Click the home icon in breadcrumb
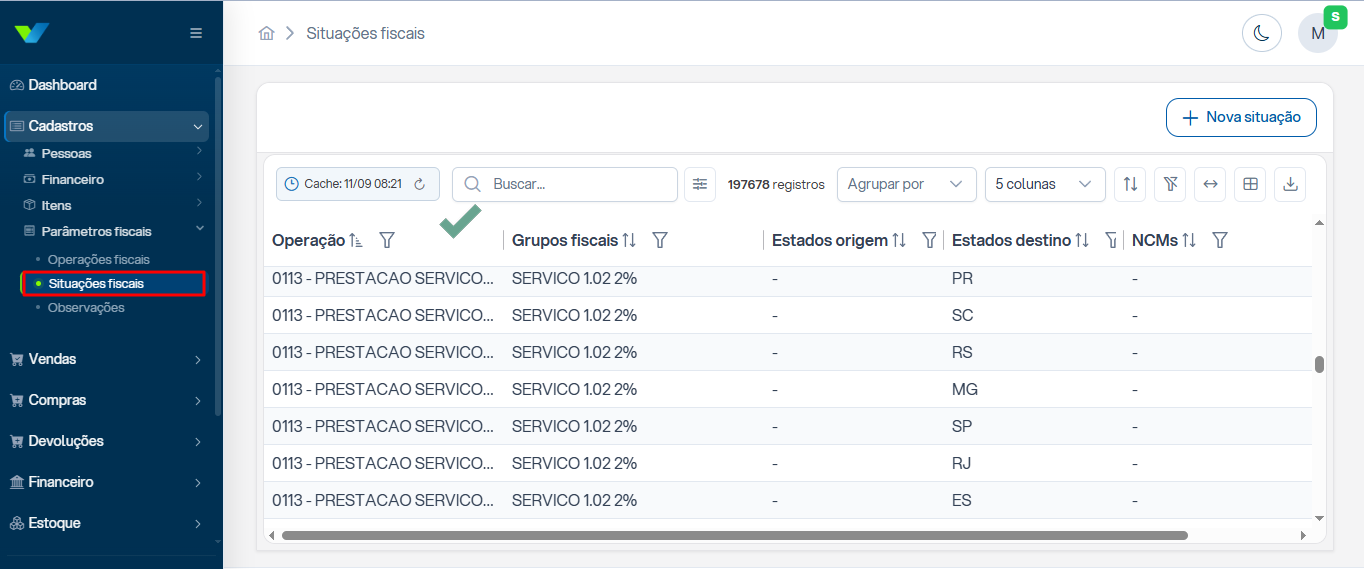1364x569 pixels. [266, 33]
